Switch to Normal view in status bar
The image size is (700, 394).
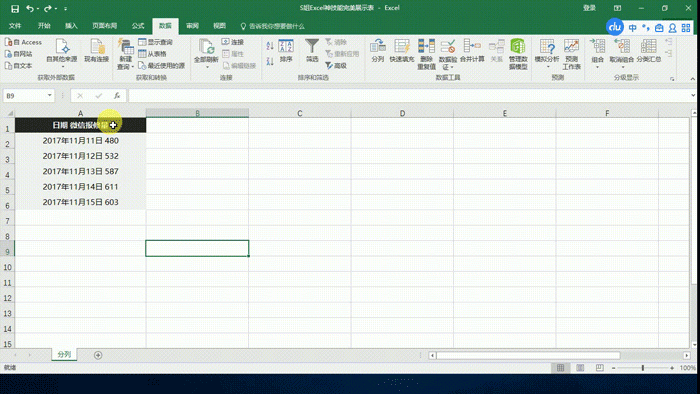coord(560,368)
